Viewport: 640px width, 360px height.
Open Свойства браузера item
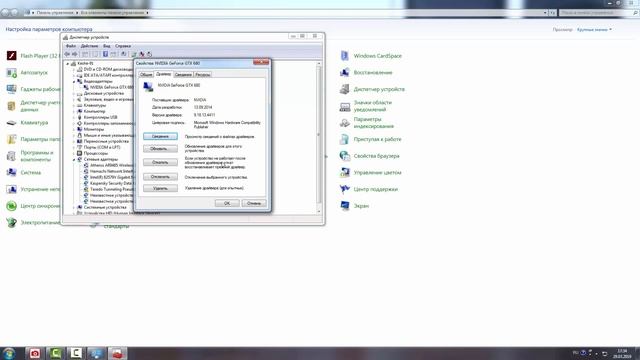(x=370, y=156)
